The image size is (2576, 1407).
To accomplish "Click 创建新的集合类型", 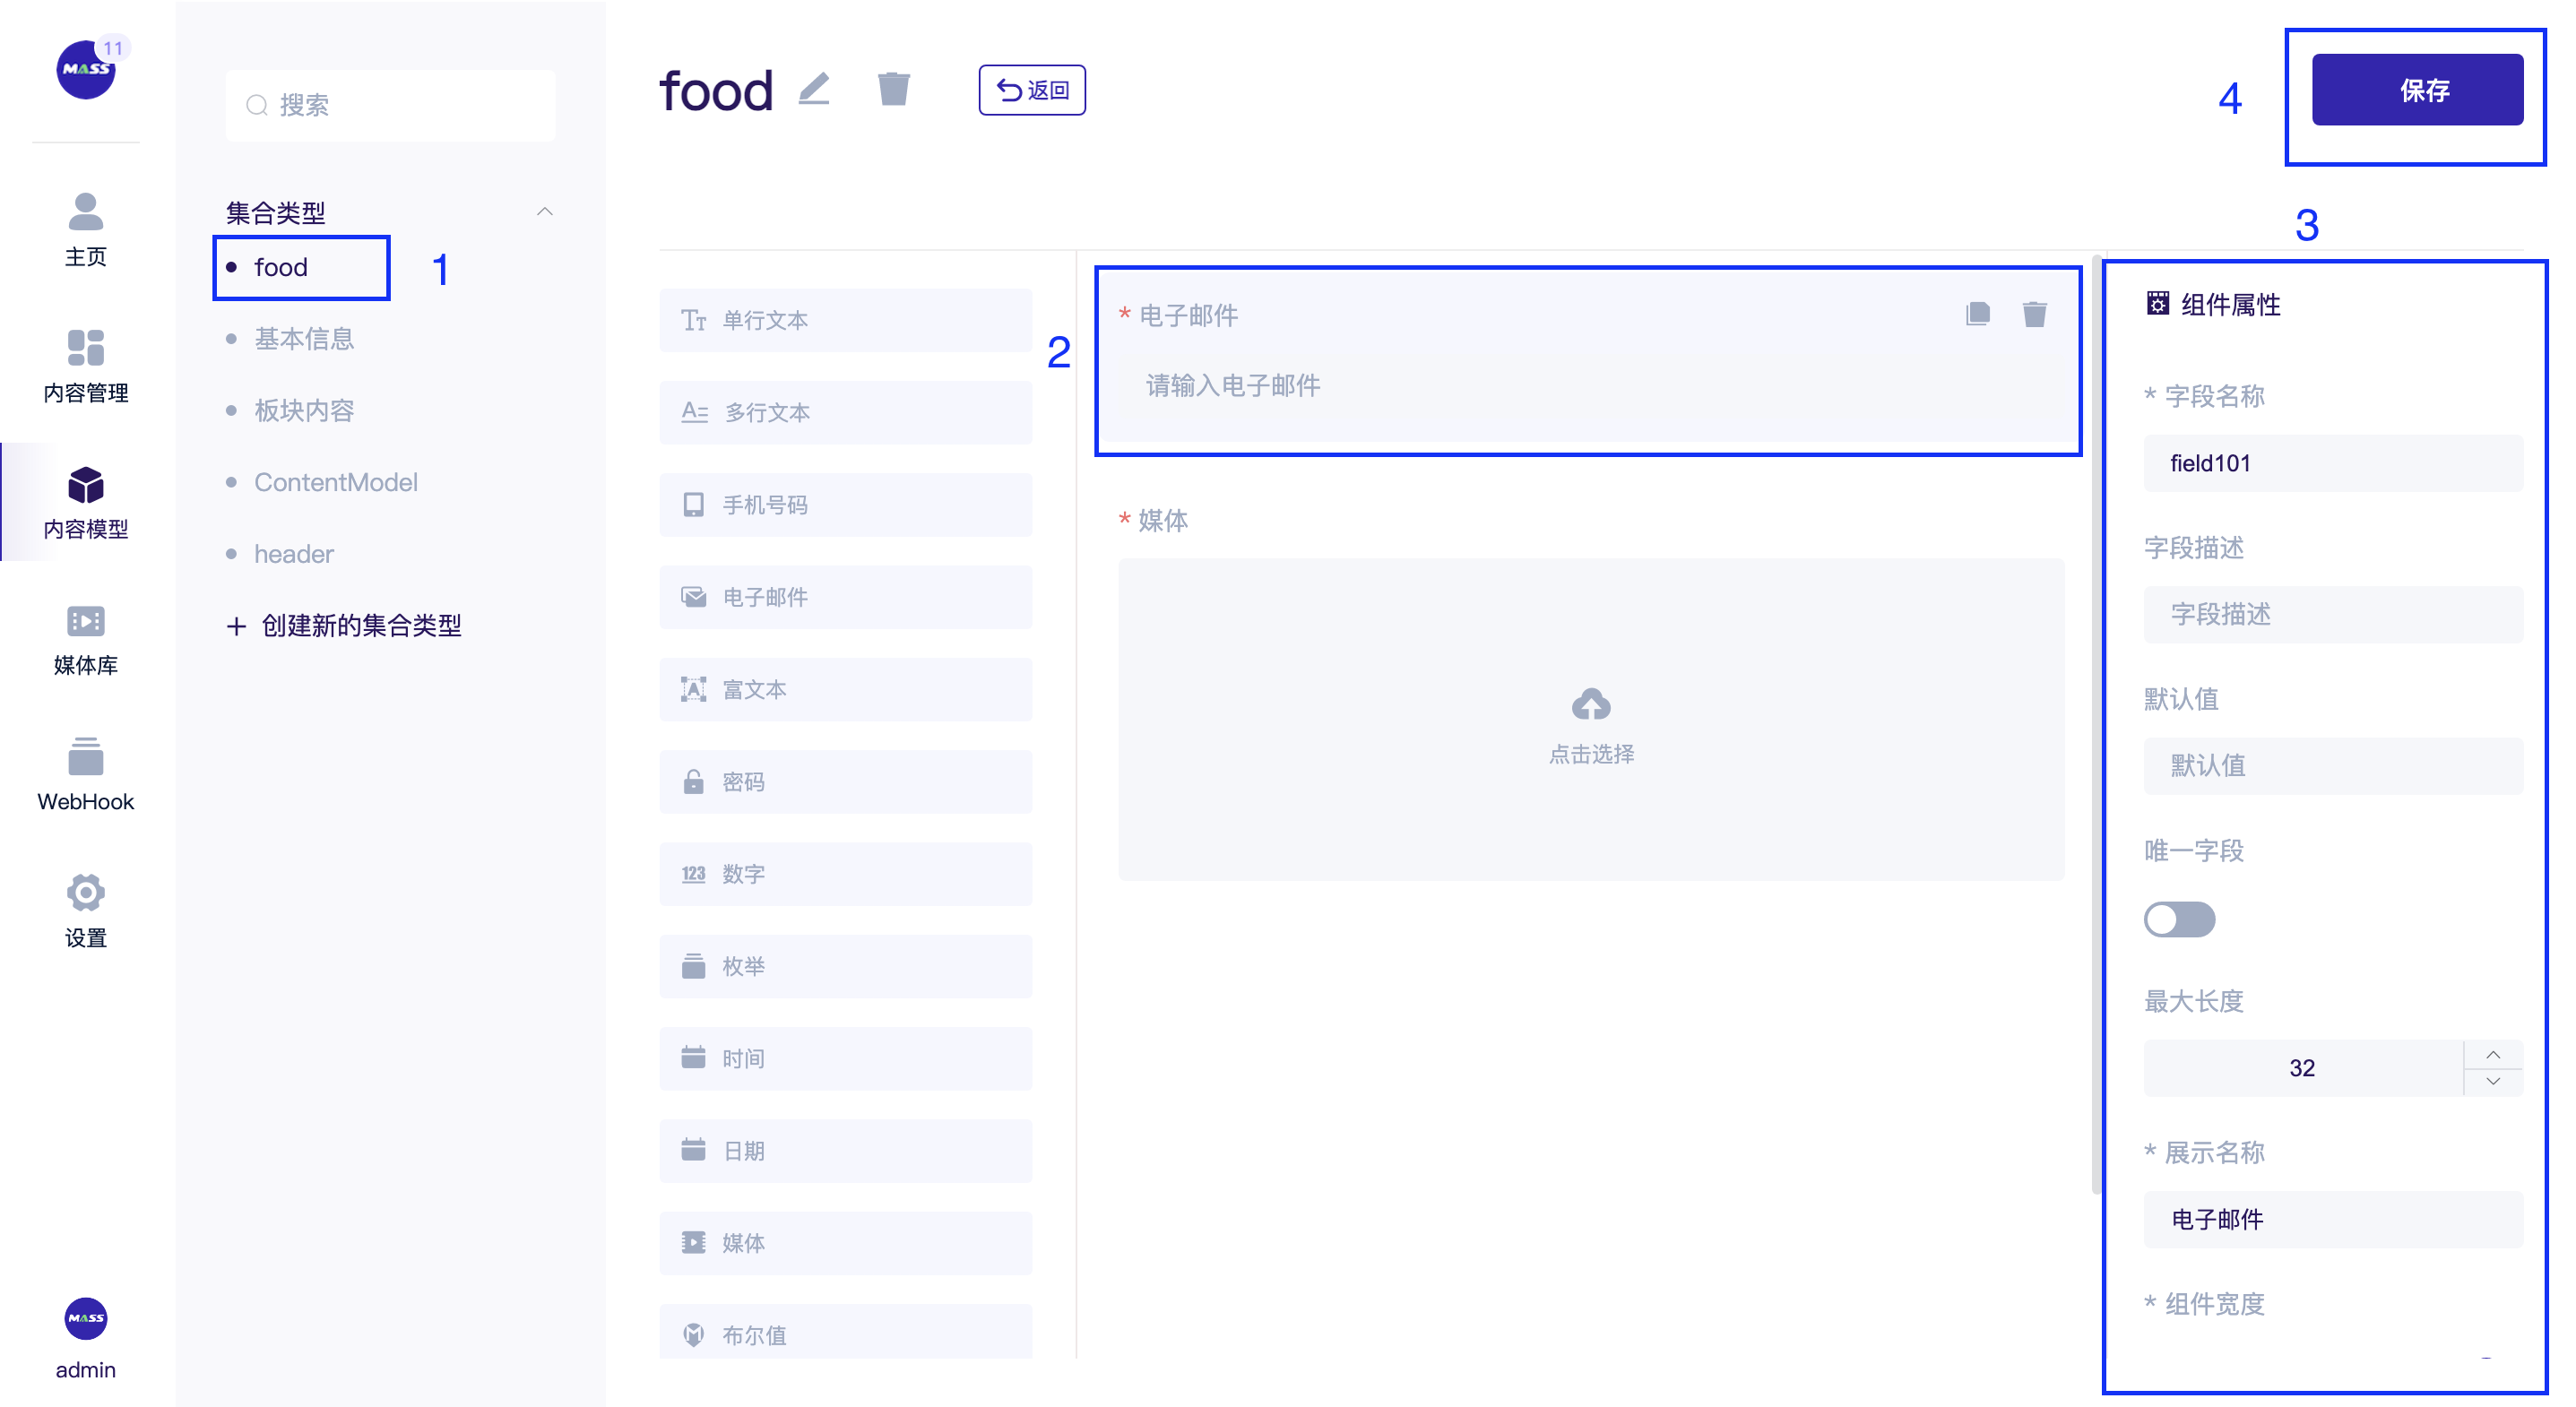I will [x=345, y=626].
